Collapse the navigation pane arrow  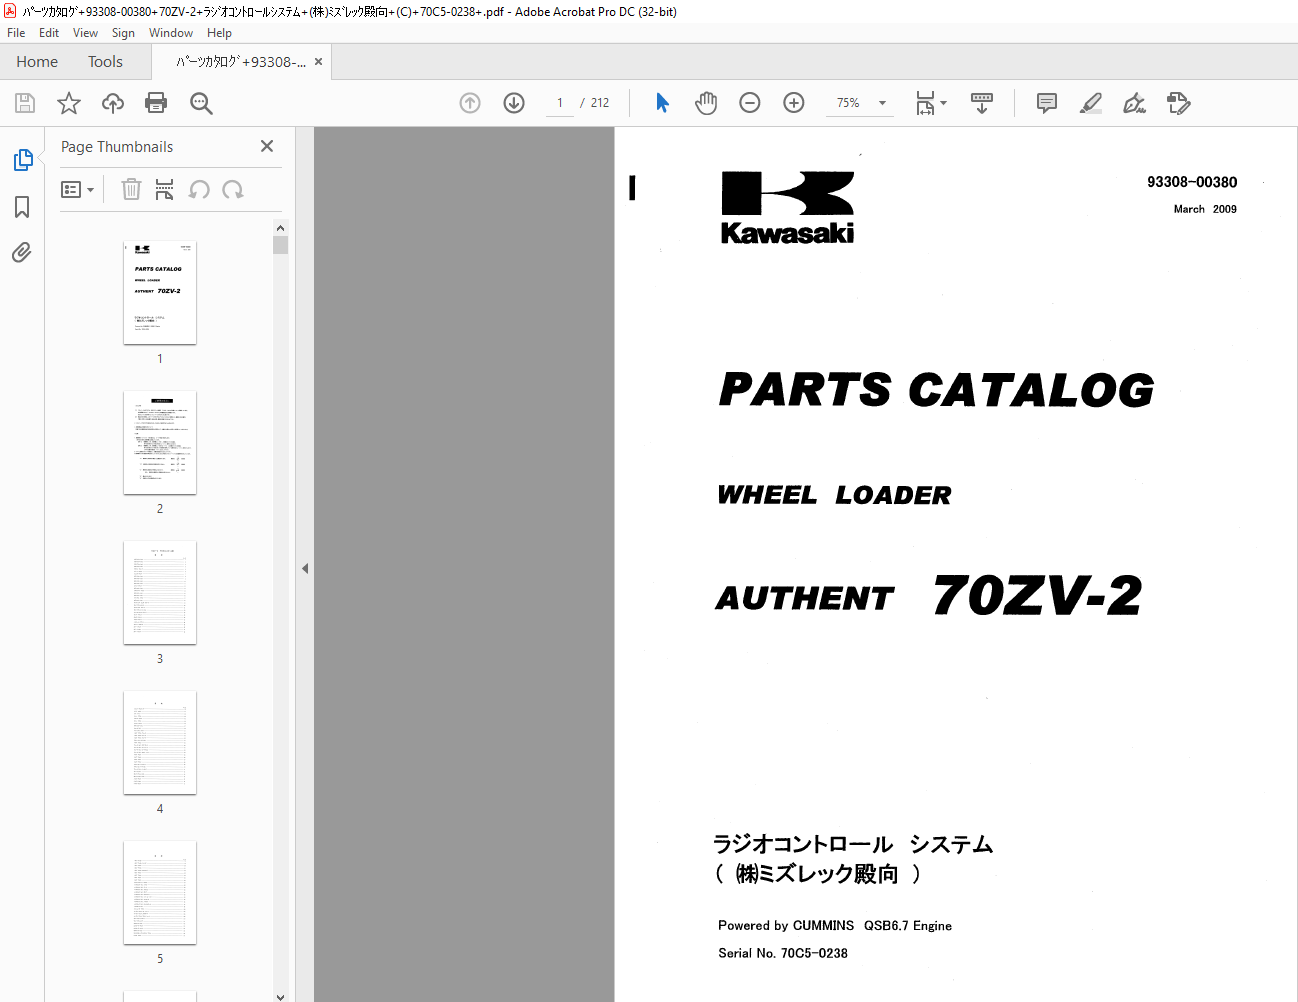(305, 568)
